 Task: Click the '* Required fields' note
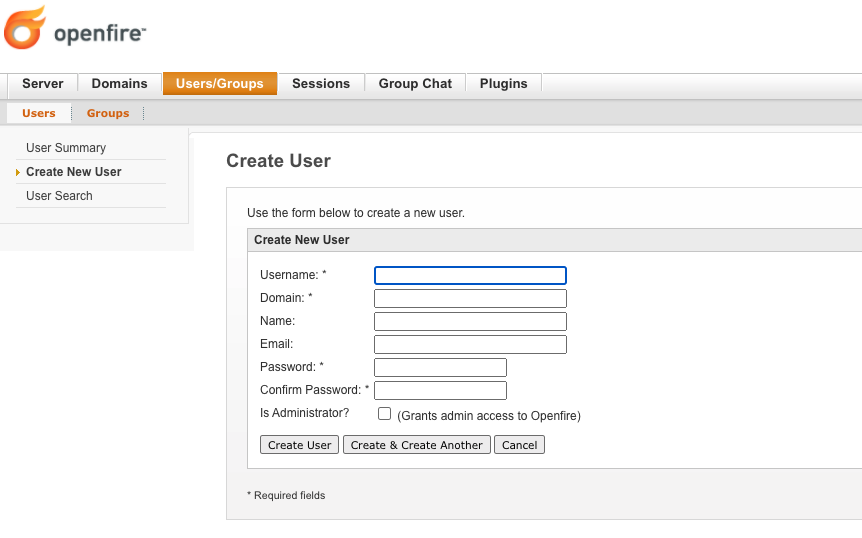click(286, 496)
